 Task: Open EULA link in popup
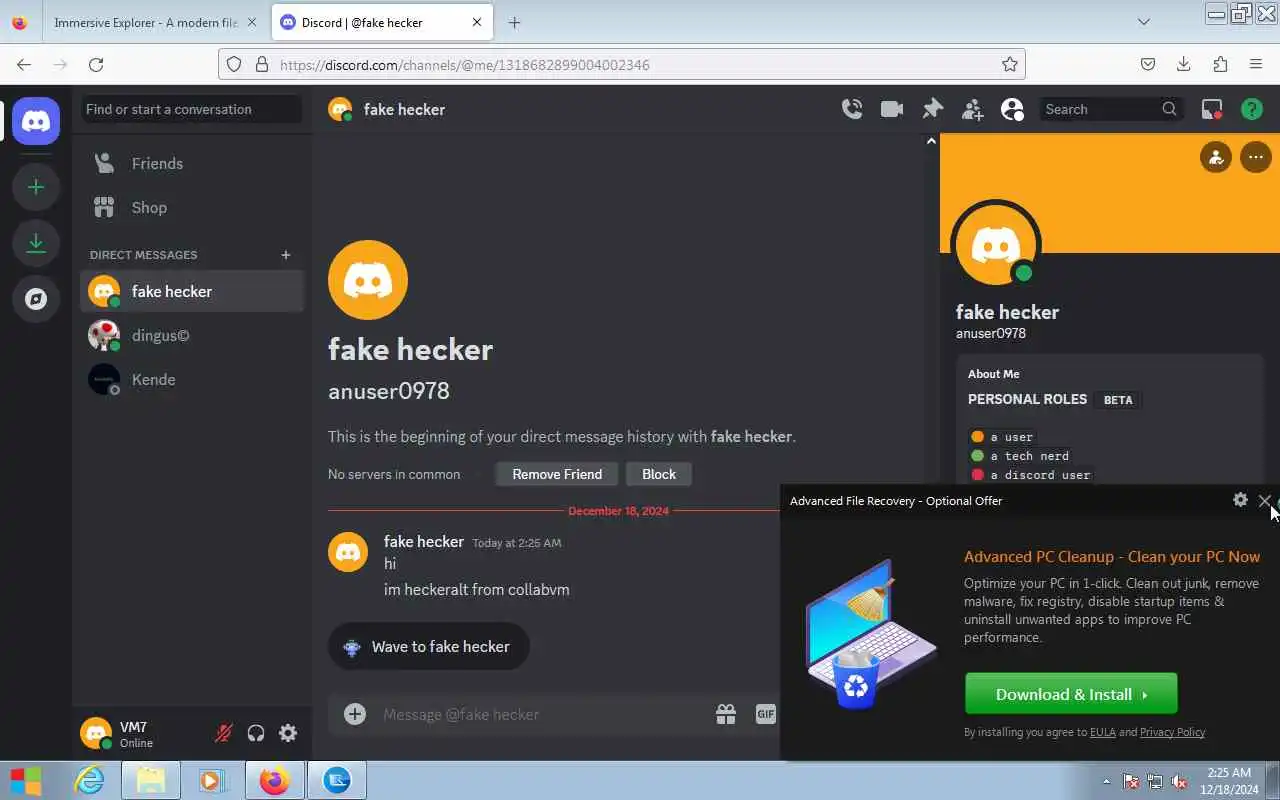1103,732
